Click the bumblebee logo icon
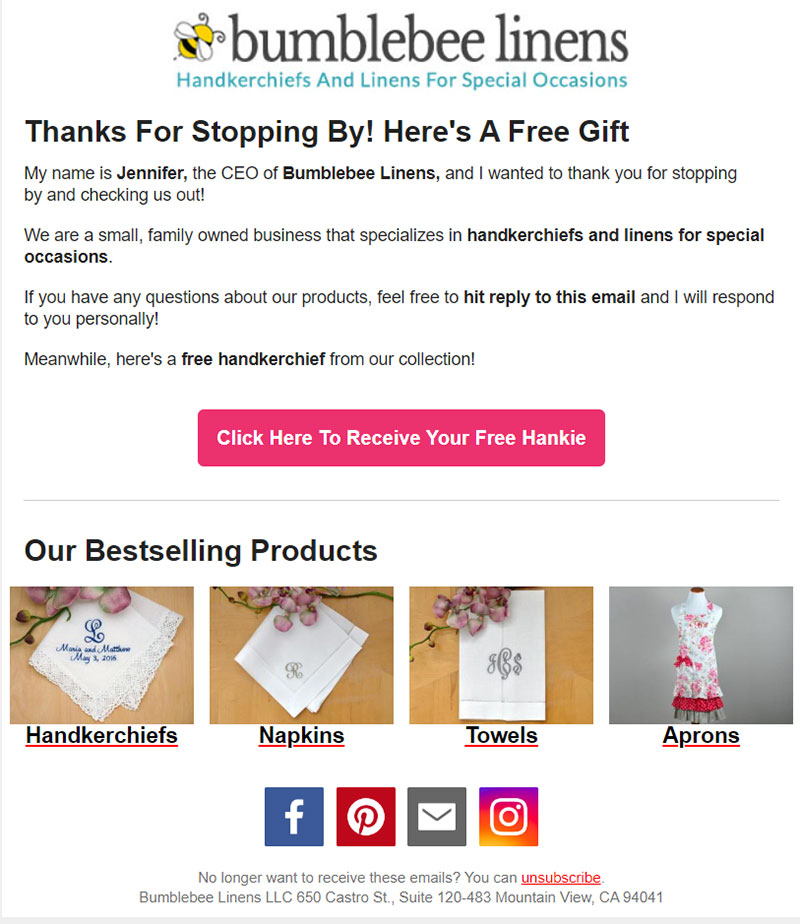The width and height of the screenshot is (800, 924). 199,37
